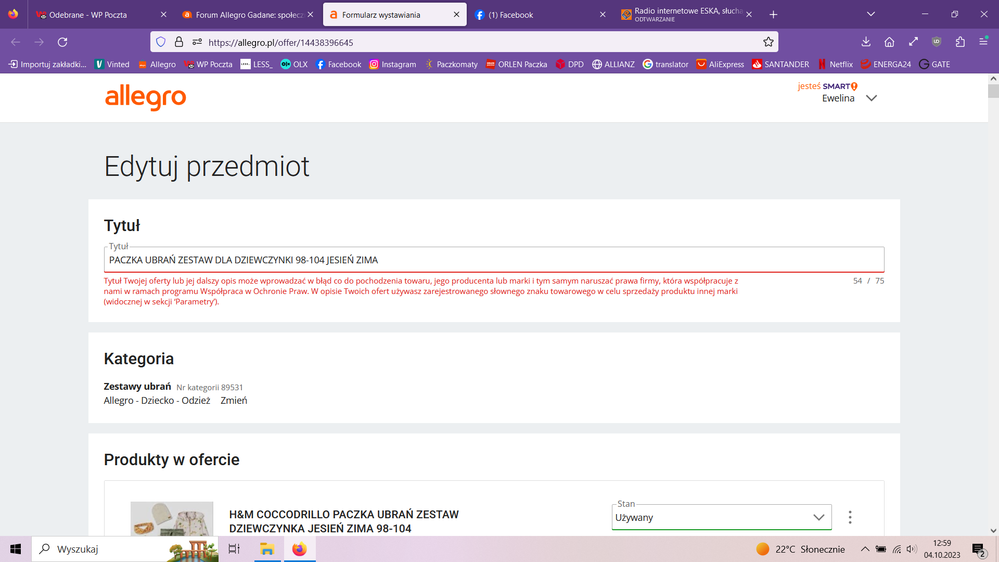Image resolution: width=999 pixels, height=562 pixels.
Task: Reload the page with the refresh icon
Action: pos(62,42)
